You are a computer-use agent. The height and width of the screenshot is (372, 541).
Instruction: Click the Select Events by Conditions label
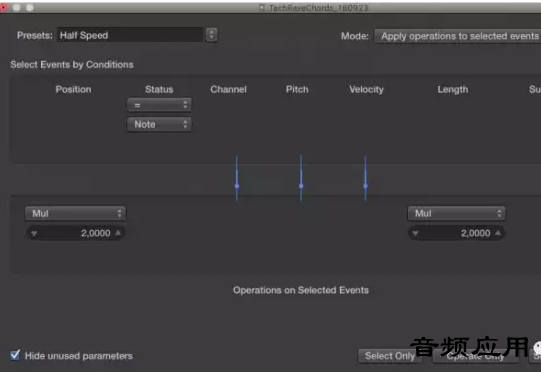click(x=72, y=65)
